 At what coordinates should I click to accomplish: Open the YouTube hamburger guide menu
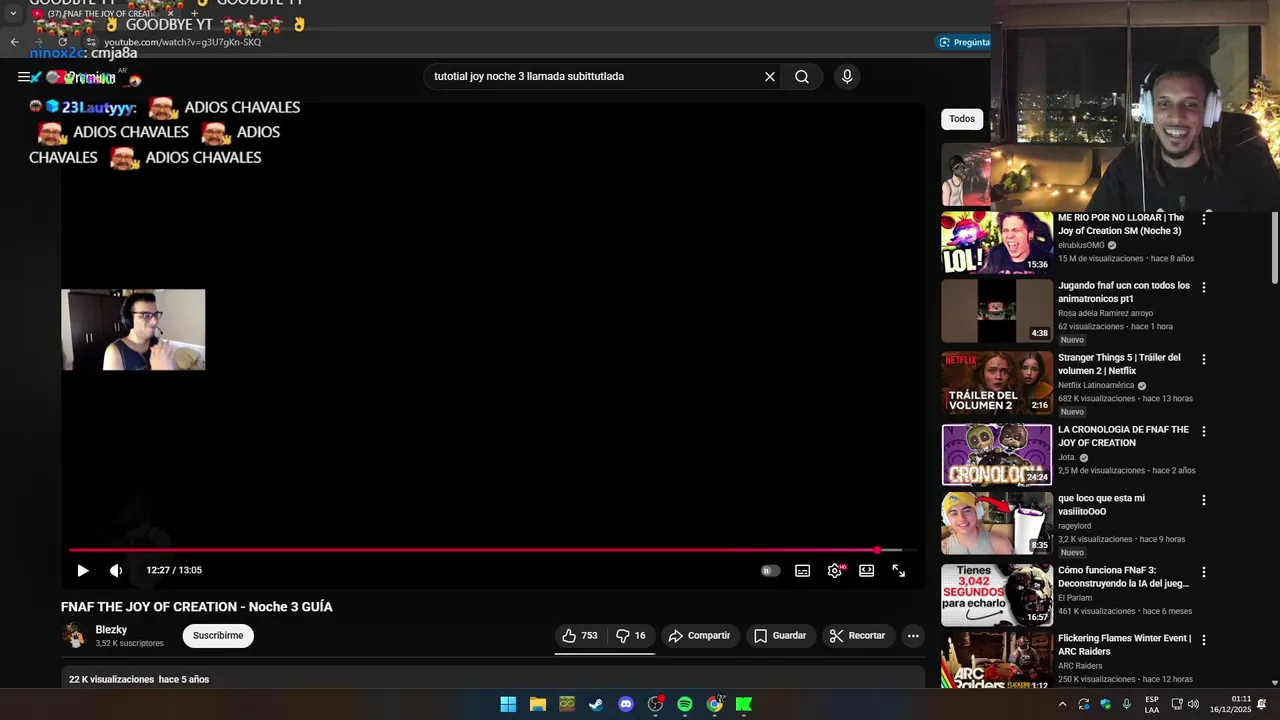pos(24,77)
